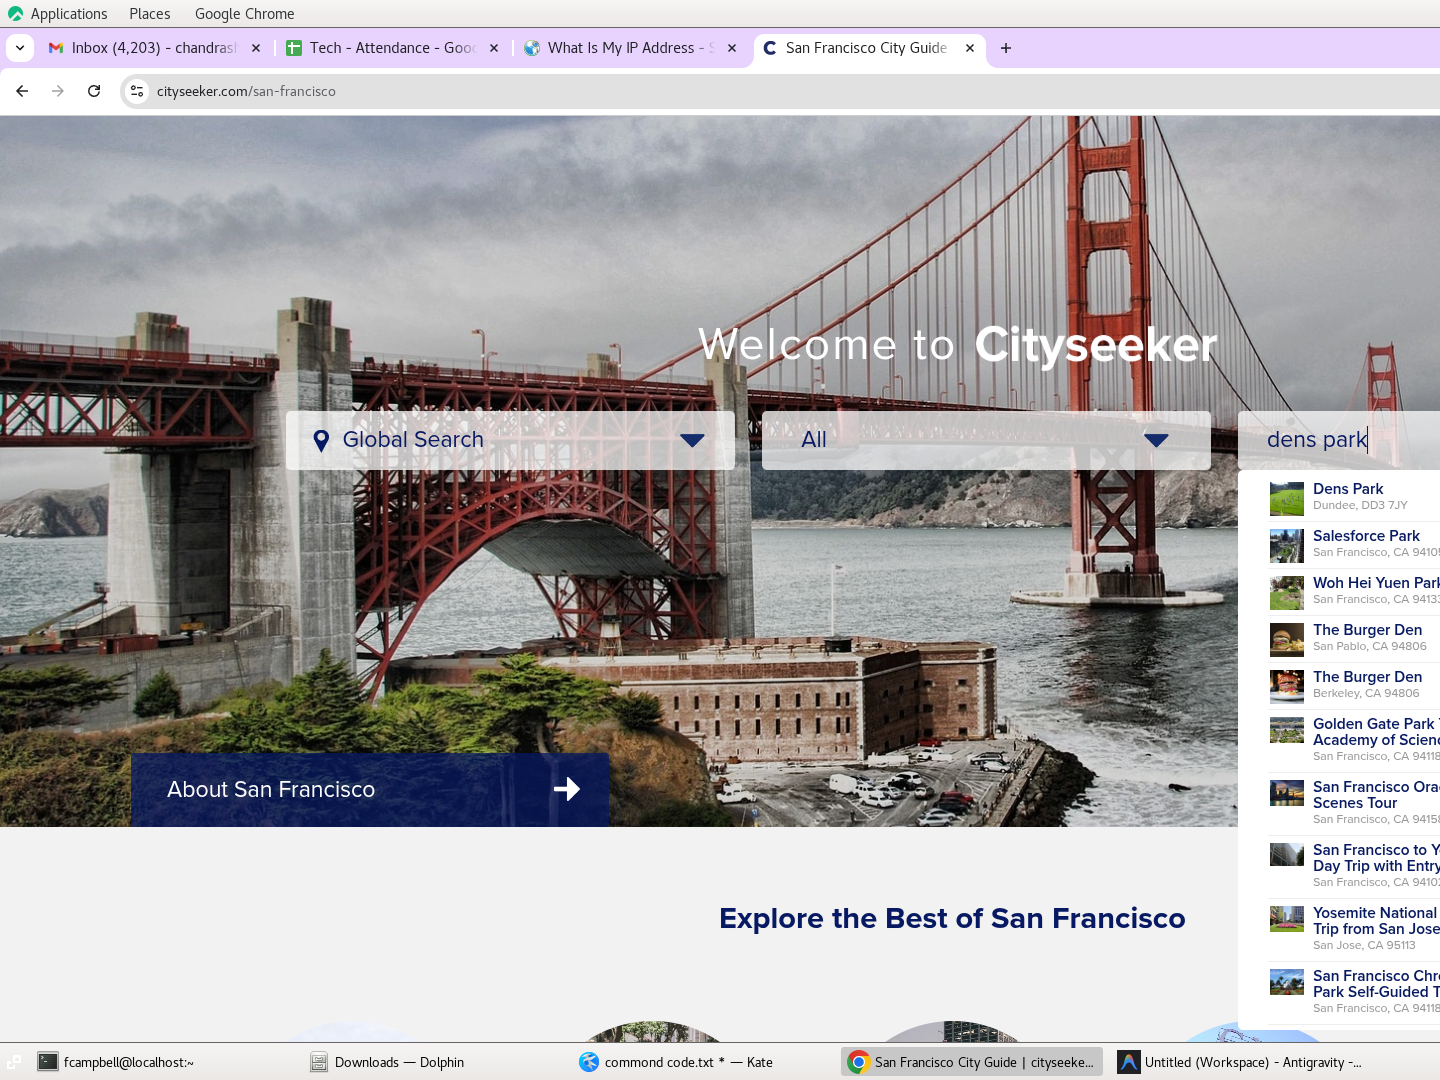Viewport: 1440px width, 1080px height.
Task: Click the Woh Hei Yuen Park thumbnail
Action: [1286, 593]
